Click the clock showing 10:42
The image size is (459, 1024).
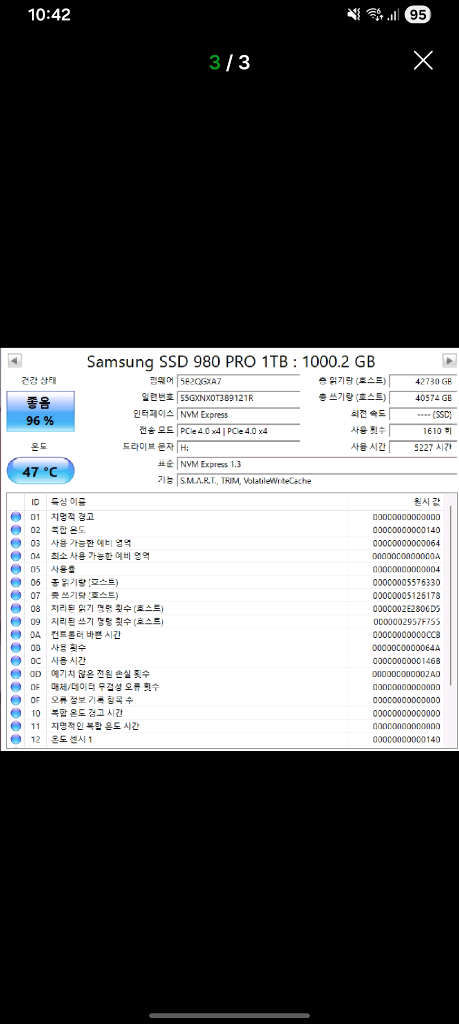pos(49,14)
